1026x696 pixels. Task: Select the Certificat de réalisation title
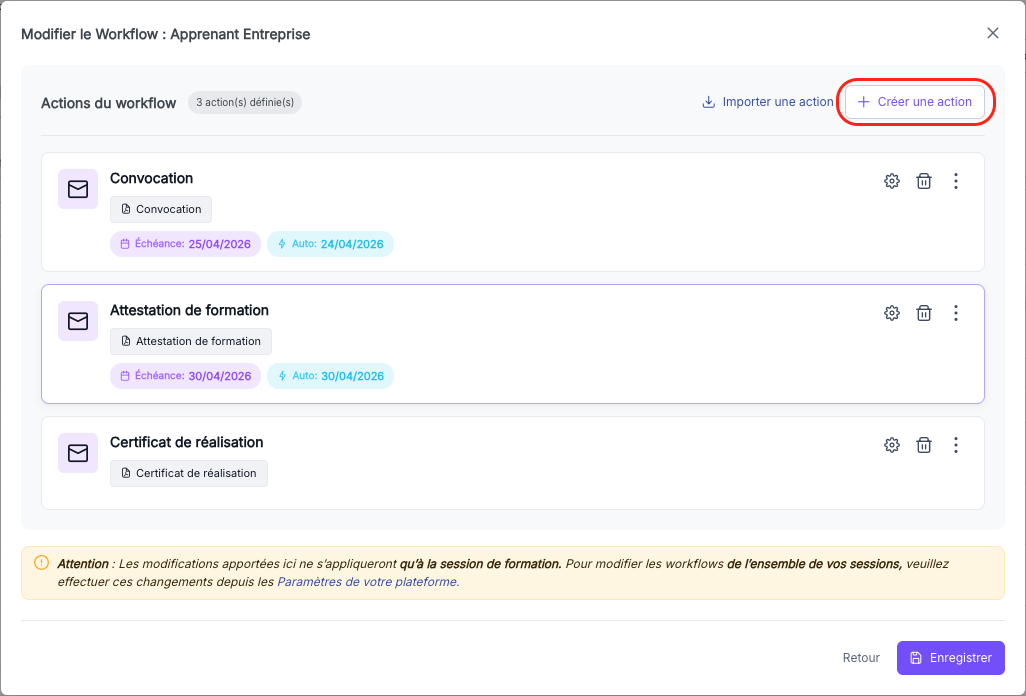pos(186,443)
